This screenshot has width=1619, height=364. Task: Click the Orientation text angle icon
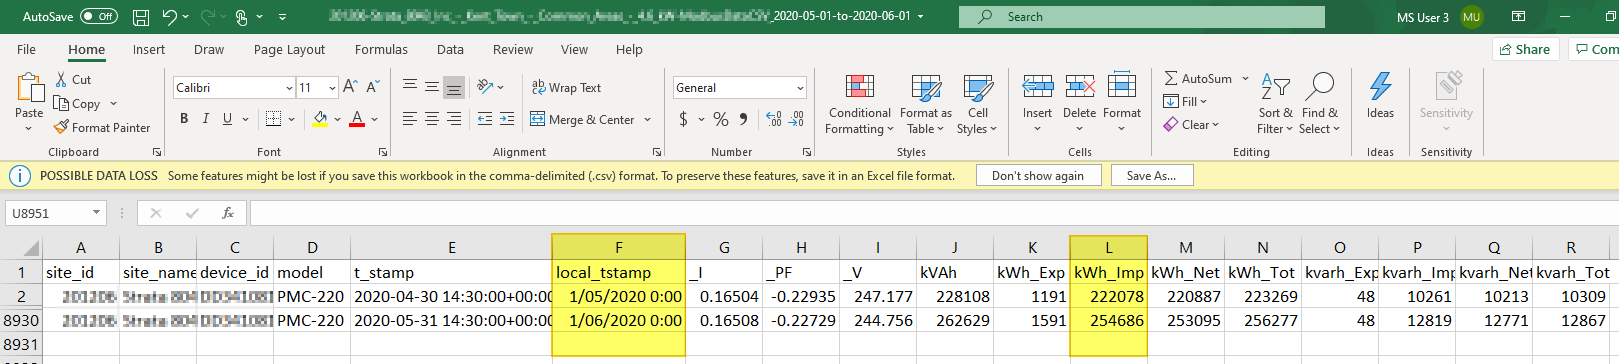pyautogui.click(x=485, y=87)
